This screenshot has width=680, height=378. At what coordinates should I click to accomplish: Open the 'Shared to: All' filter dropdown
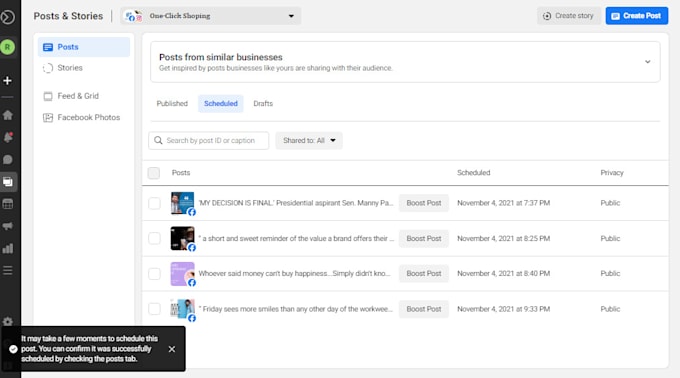[309, 140]
